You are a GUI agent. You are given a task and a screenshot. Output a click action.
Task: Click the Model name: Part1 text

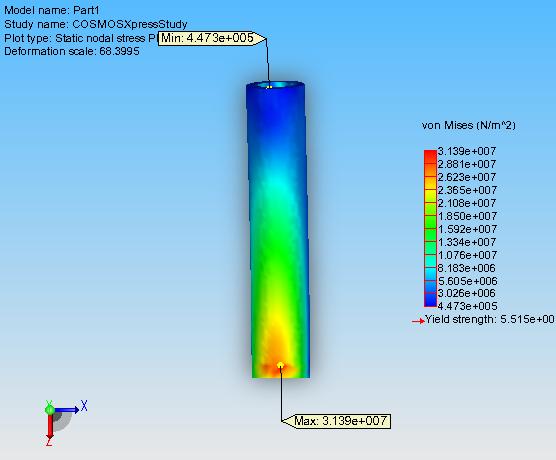click(x=52, y=10)
